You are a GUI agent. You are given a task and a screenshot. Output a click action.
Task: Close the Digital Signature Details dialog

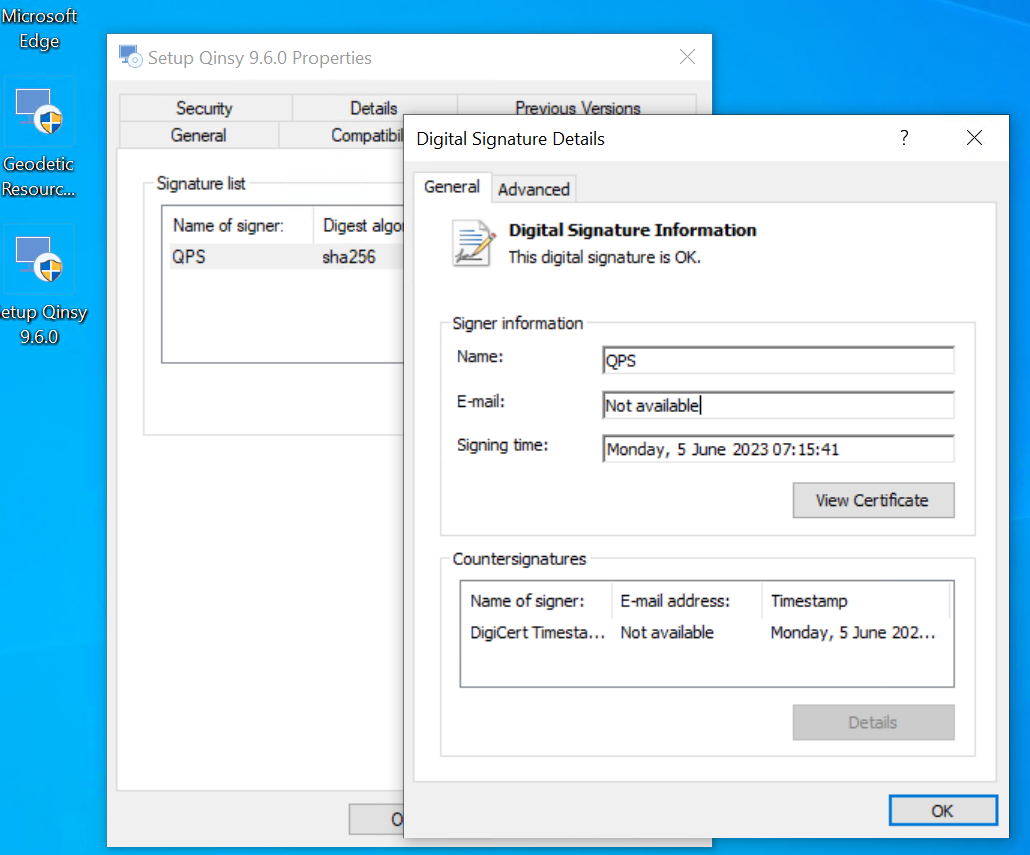pos(974,138)
